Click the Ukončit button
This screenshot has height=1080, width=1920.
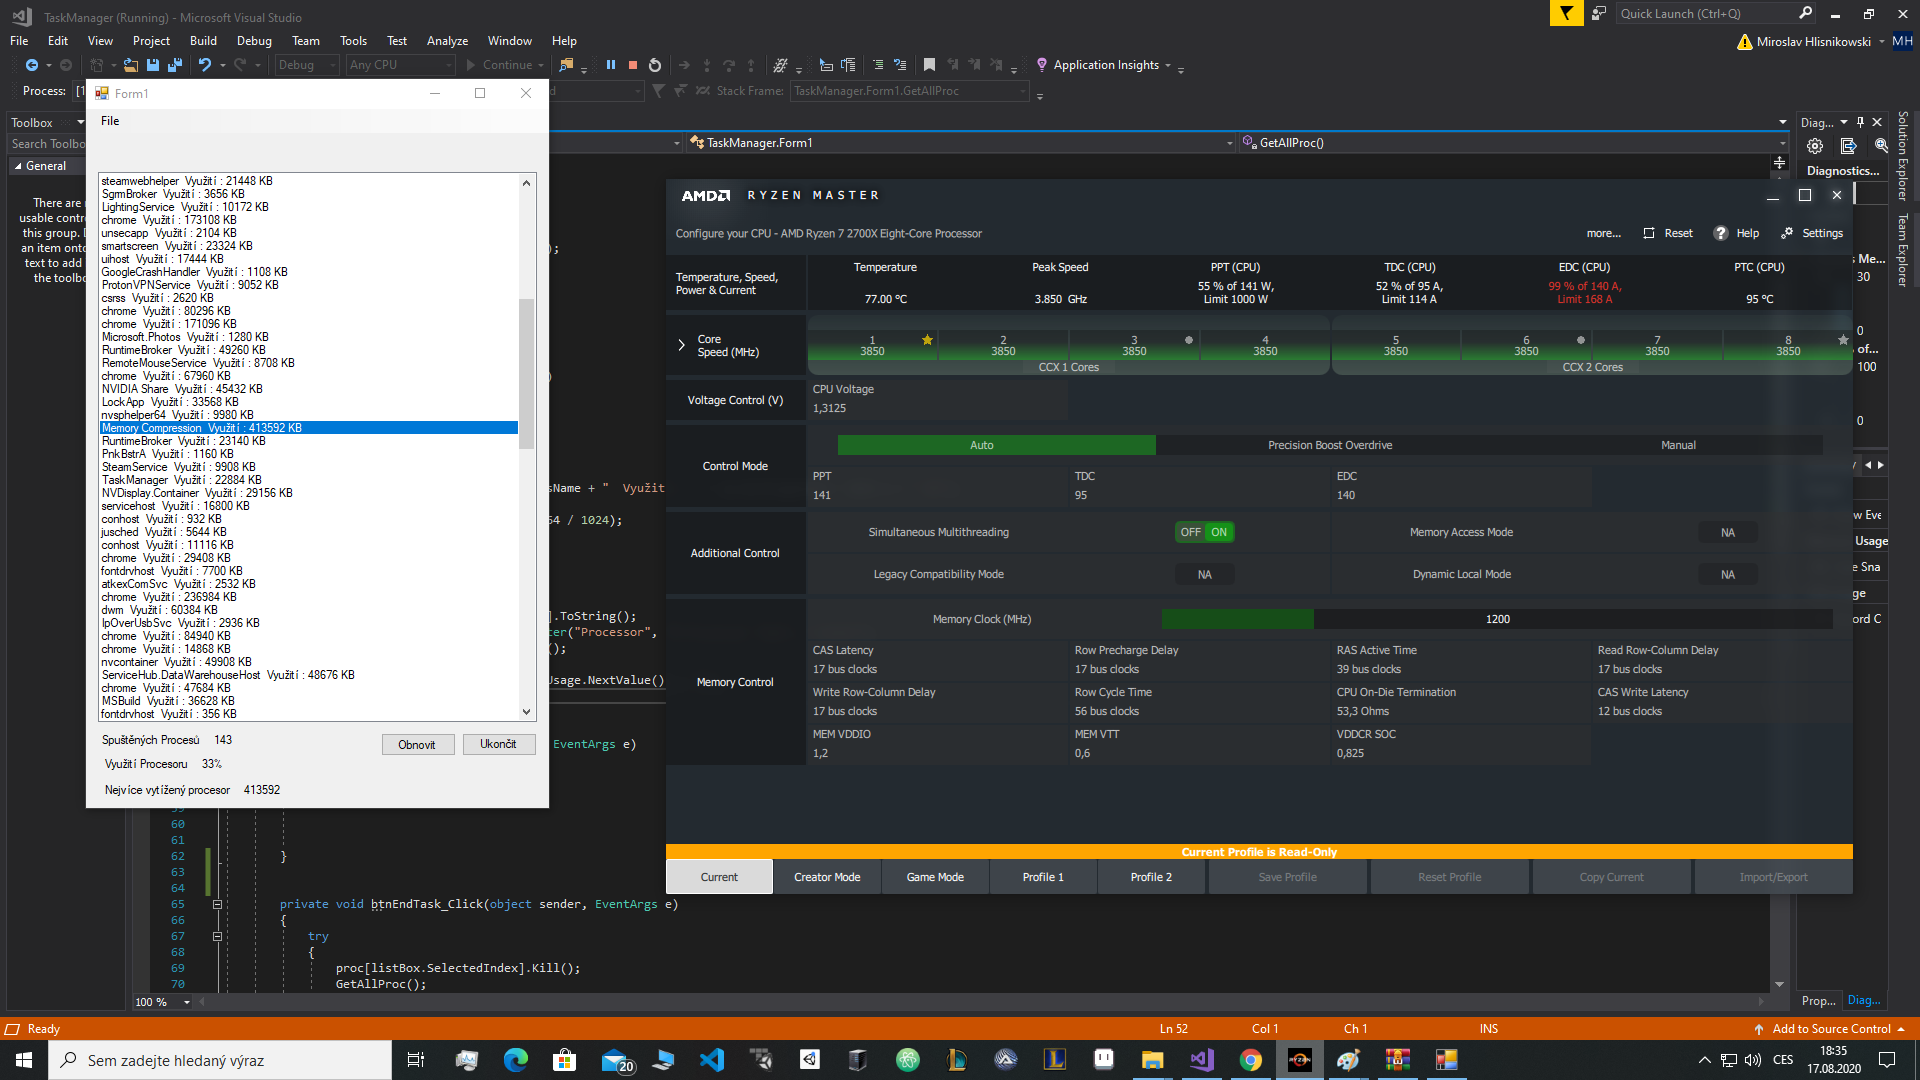pyautogui.click(x=498, y=744)
